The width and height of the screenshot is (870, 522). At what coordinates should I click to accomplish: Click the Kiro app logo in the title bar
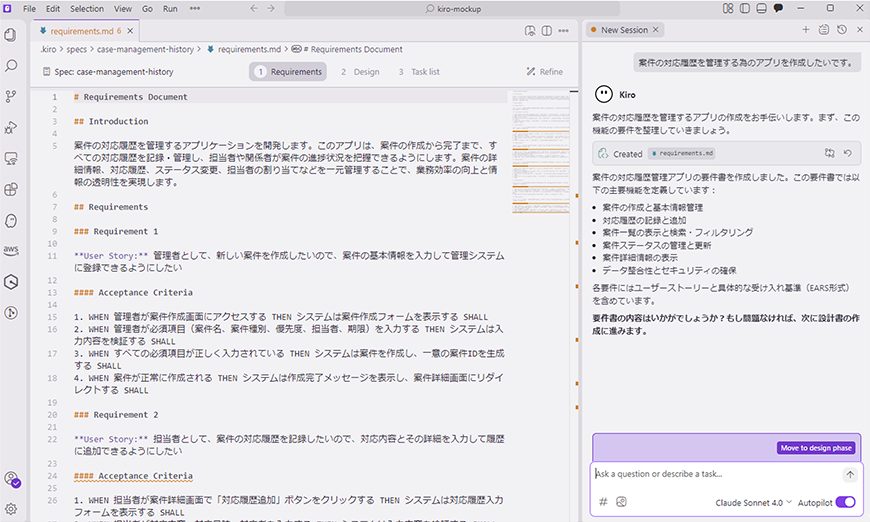[7, 8]
